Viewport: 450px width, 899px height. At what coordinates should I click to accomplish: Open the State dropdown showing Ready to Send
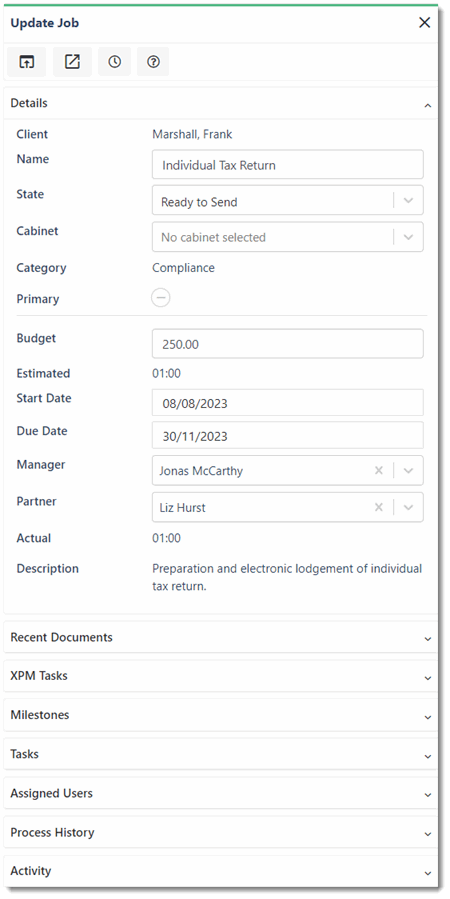[x=288, y=200]
